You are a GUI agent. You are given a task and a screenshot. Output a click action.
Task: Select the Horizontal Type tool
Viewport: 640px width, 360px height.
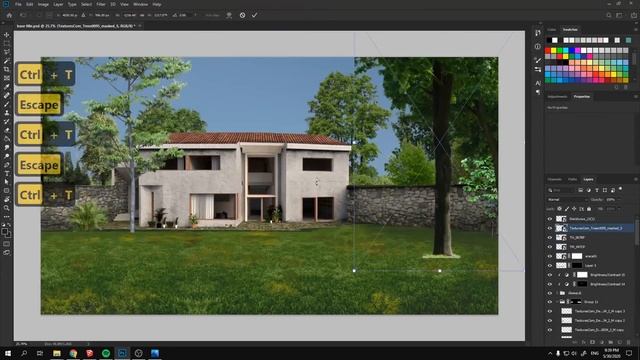click(x=7, y=173)
